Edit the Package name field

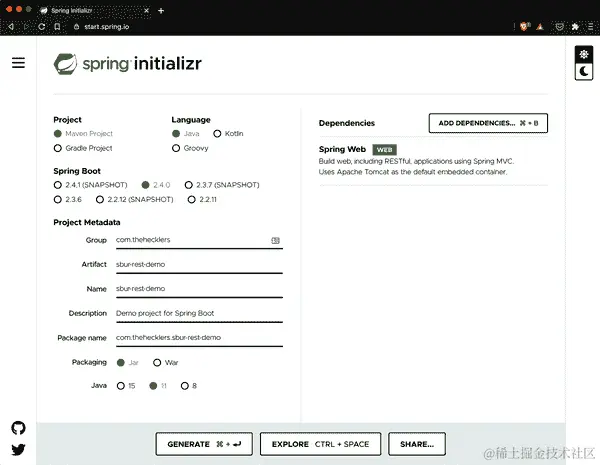[x=199, y=338]
